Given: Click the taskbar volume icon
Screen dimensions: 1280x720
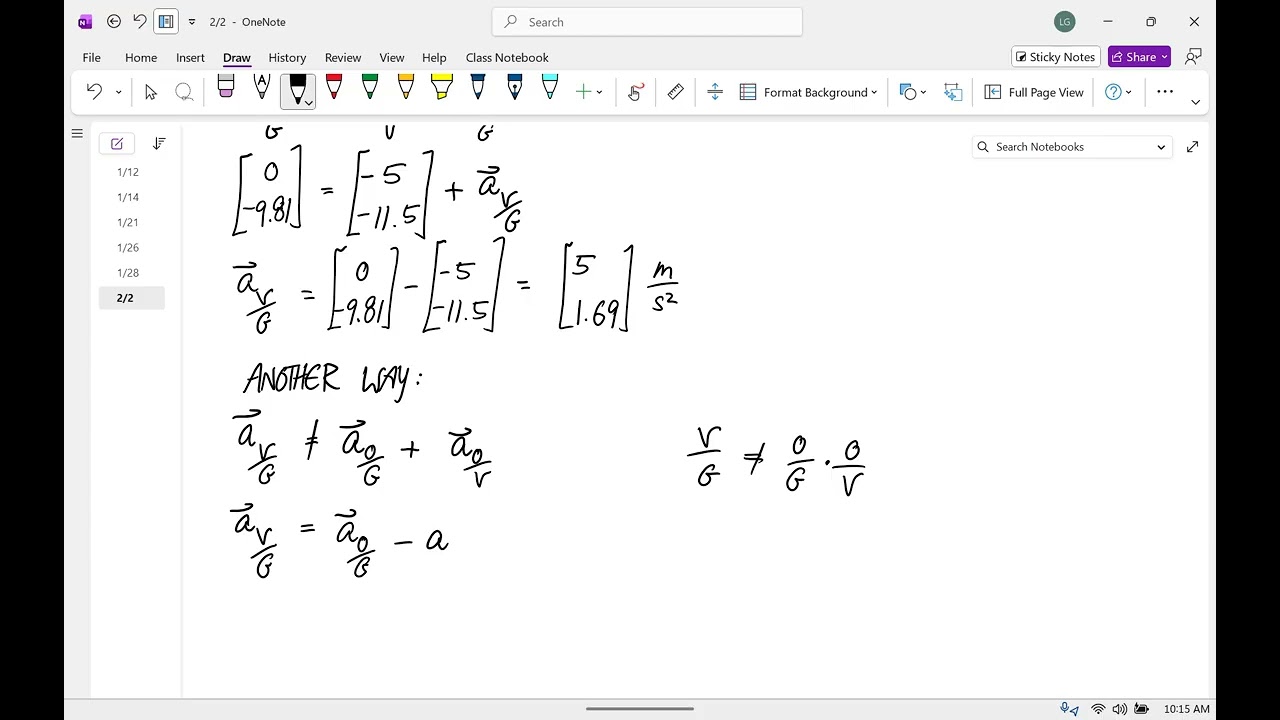Looking at the screenshot, I should pyautogui.click(x=1119, y=709).
